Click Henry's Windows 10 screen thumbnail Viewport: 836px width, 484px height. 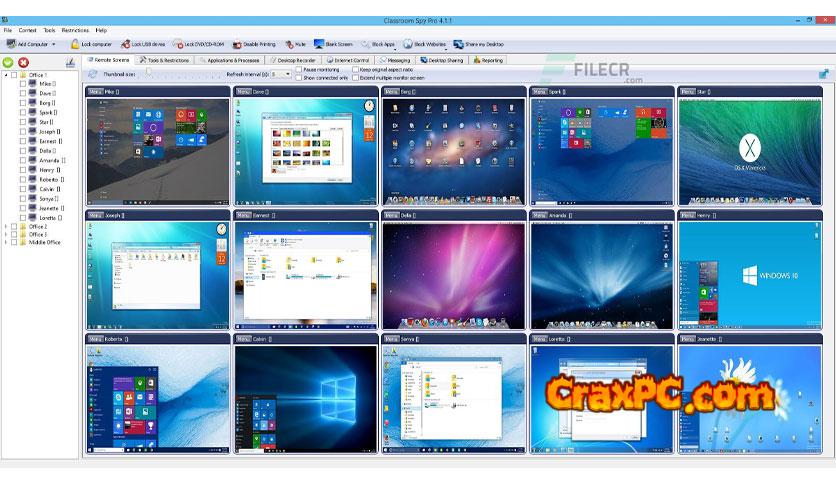tap(750, 276)
